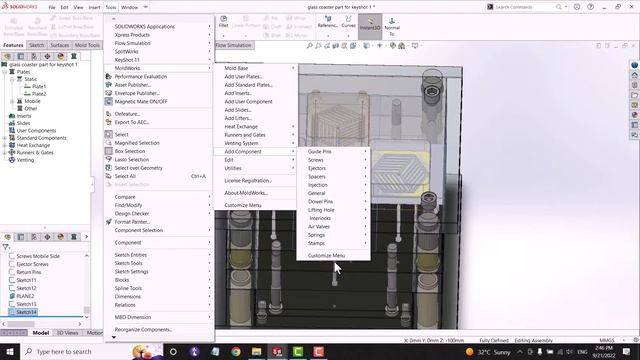Open the Windows Start menu
The height and width of the screenshot is (360, 640).
point(10,351)
